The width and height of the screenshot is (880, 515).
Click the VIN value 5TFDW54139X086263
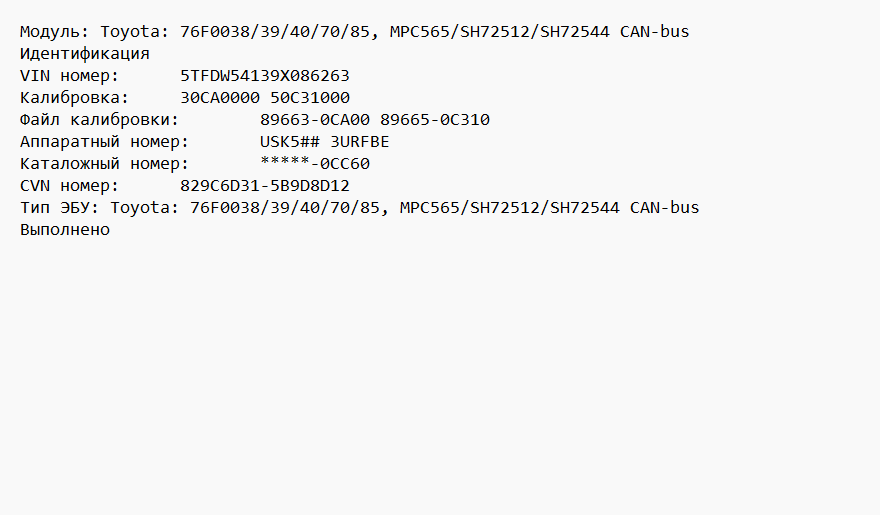click(265, 76)
